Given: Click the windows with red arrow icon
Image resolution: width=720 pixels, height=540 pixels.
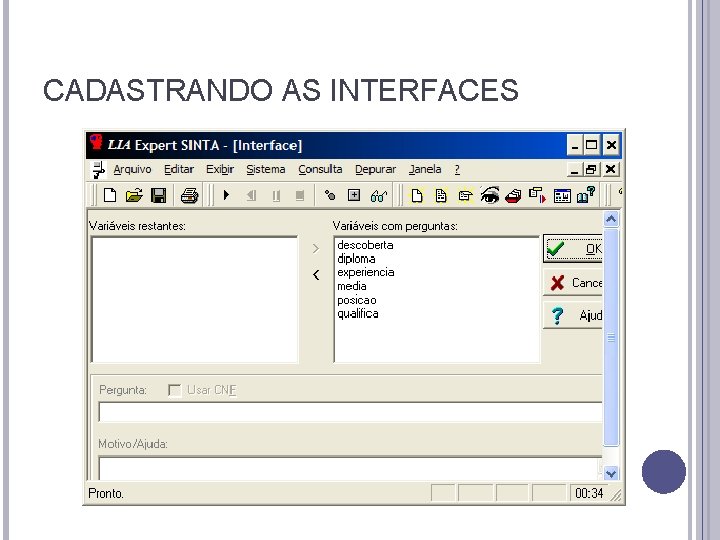Looking at the screenshot, I should coord(537,195).
